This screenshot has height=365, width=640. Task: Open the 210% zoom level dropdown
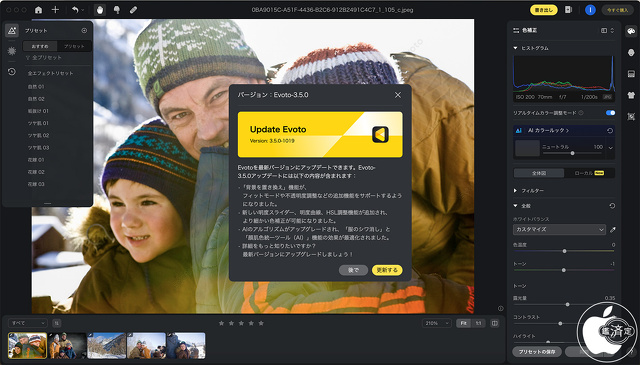point(437,323)
